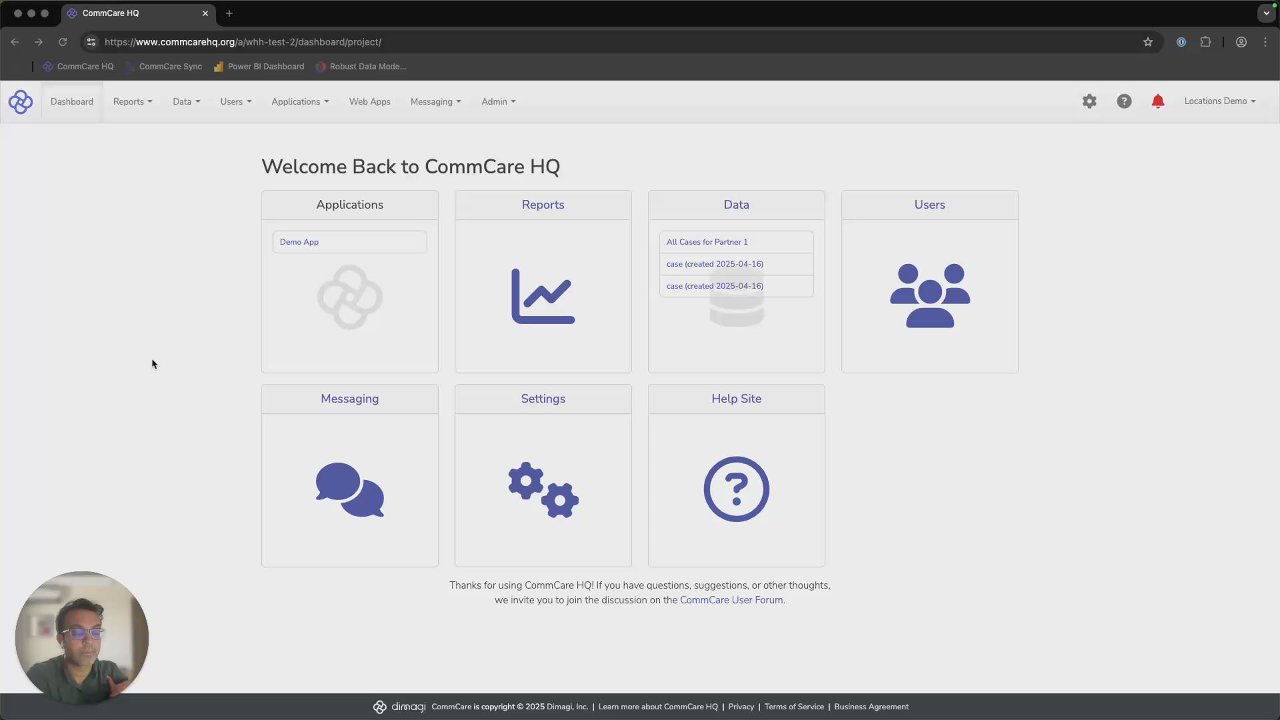Open All Cases for Partner 1 link
Screen dimensions: 1280x720
coord(707,242)
